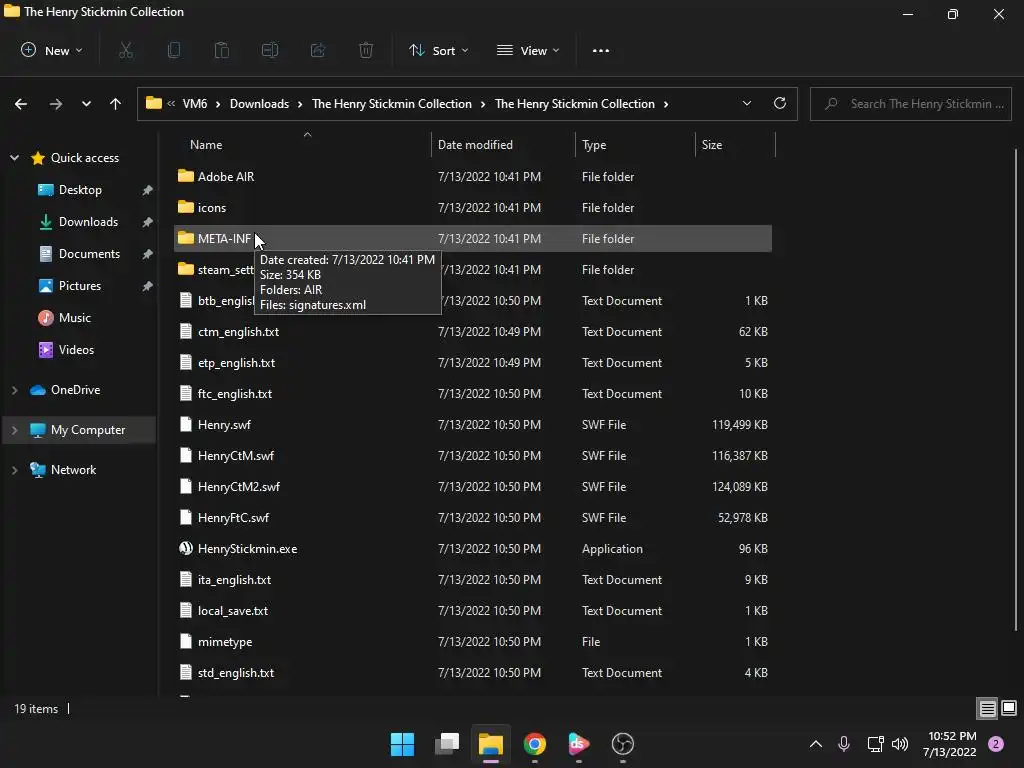The height and width of the screenshot is (768, 1024).
Task: Open the pink DS app in taskbar
Action: pyautogui.click(x=579, y=744)
